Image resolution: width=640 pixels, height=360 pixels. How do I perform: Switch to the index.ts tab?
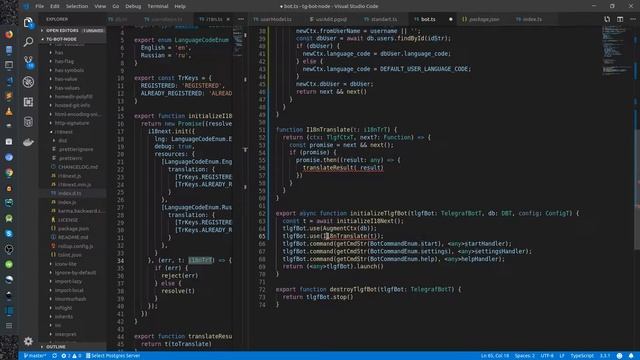pos(532,19)
